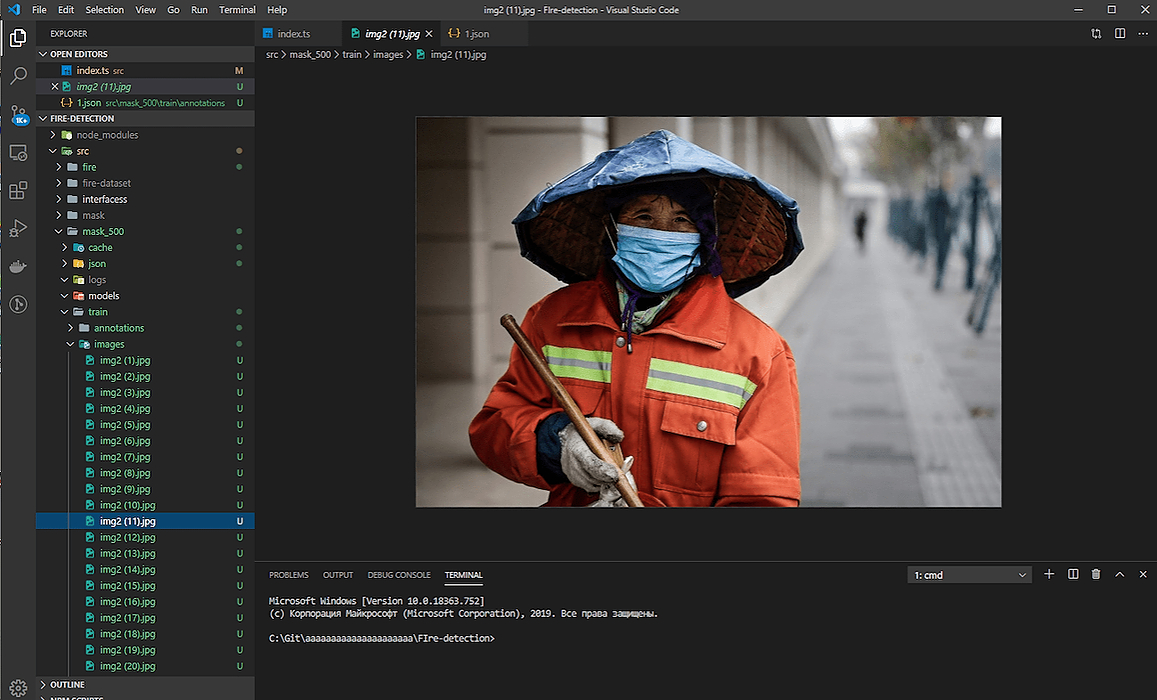Open the Extensions view icon
The image size is (1157, 700).
[18, 190]
